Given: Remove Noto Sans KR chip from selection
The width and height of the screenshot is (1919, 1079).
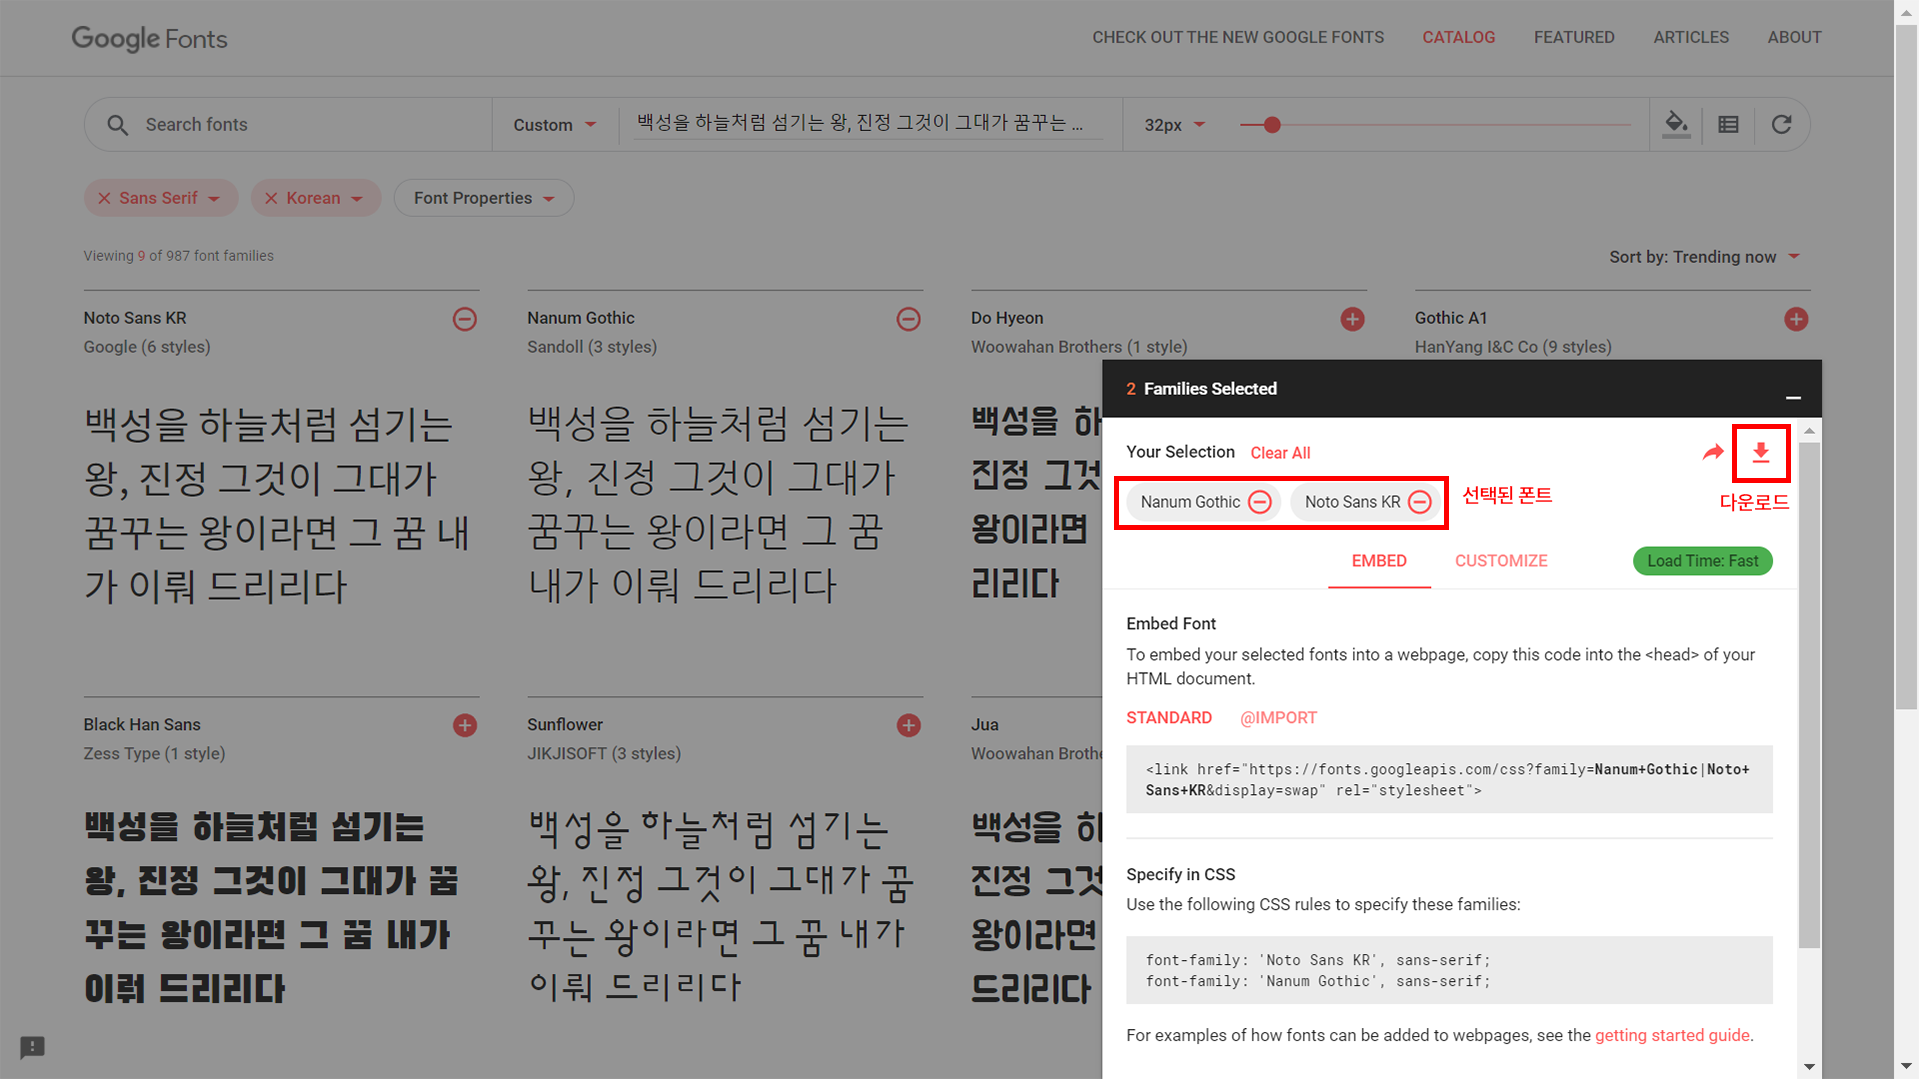Looking at the screenshot, I should tap(1420, 502).
